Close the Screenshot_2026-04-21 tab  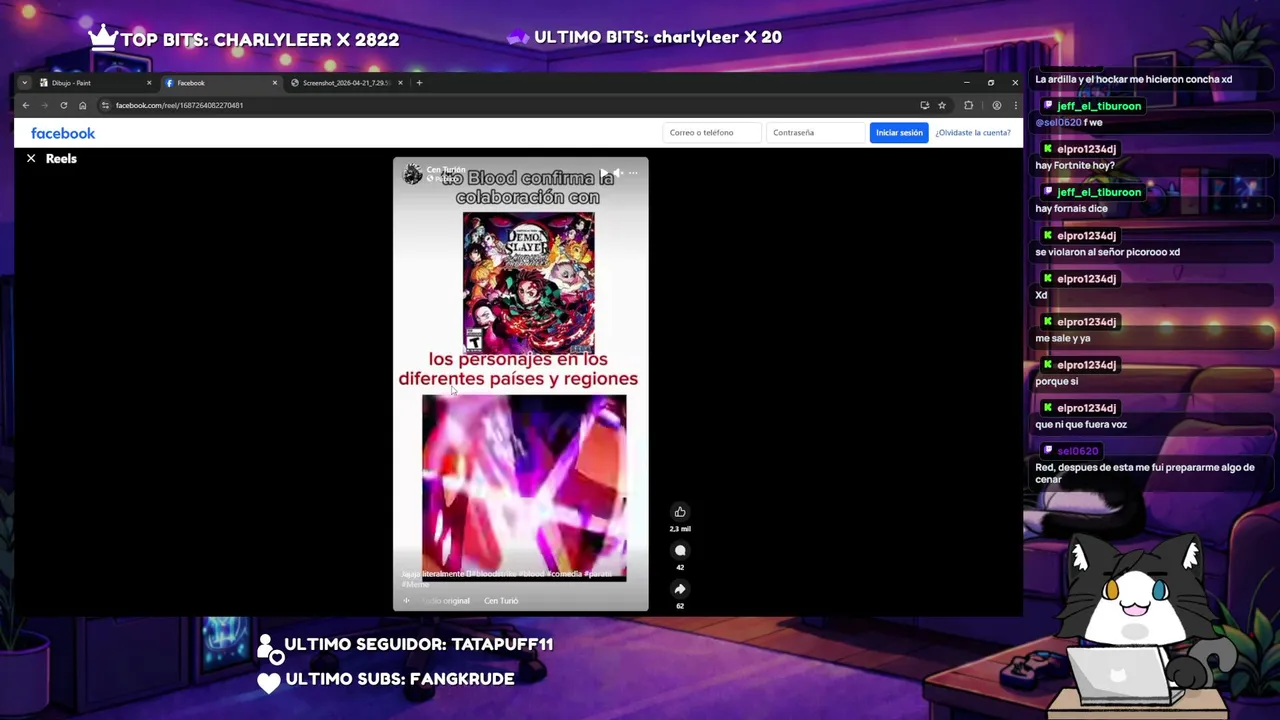[x=400, y=83]
